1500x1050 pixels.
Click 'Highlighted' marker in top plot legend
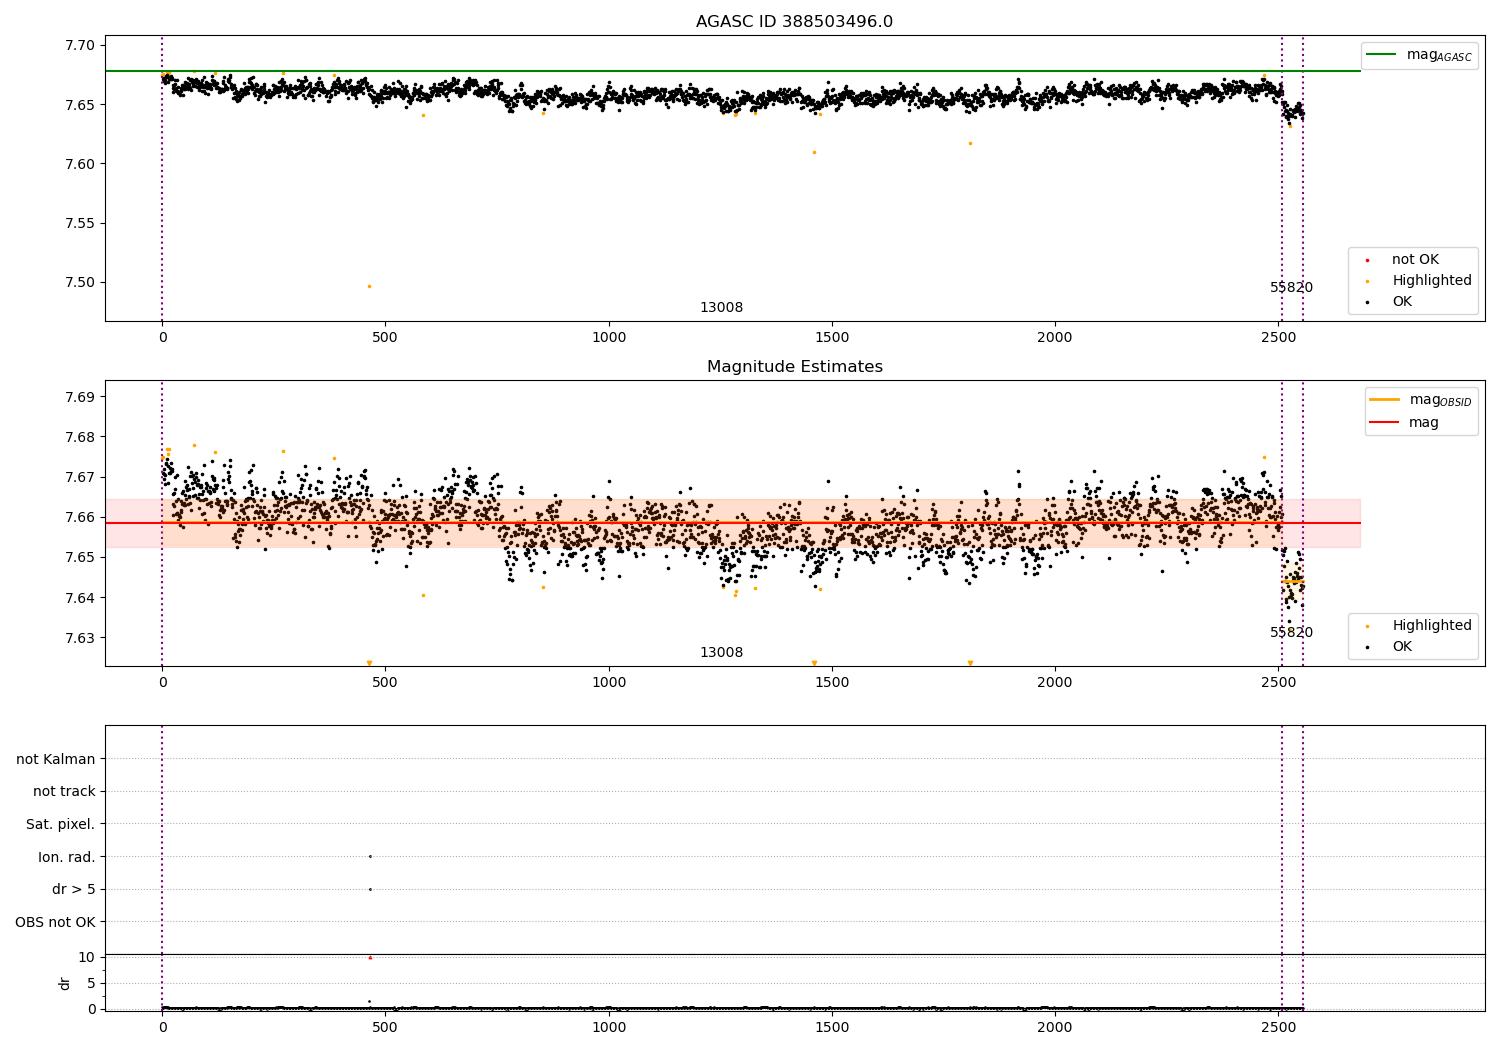coord(1367,281)
